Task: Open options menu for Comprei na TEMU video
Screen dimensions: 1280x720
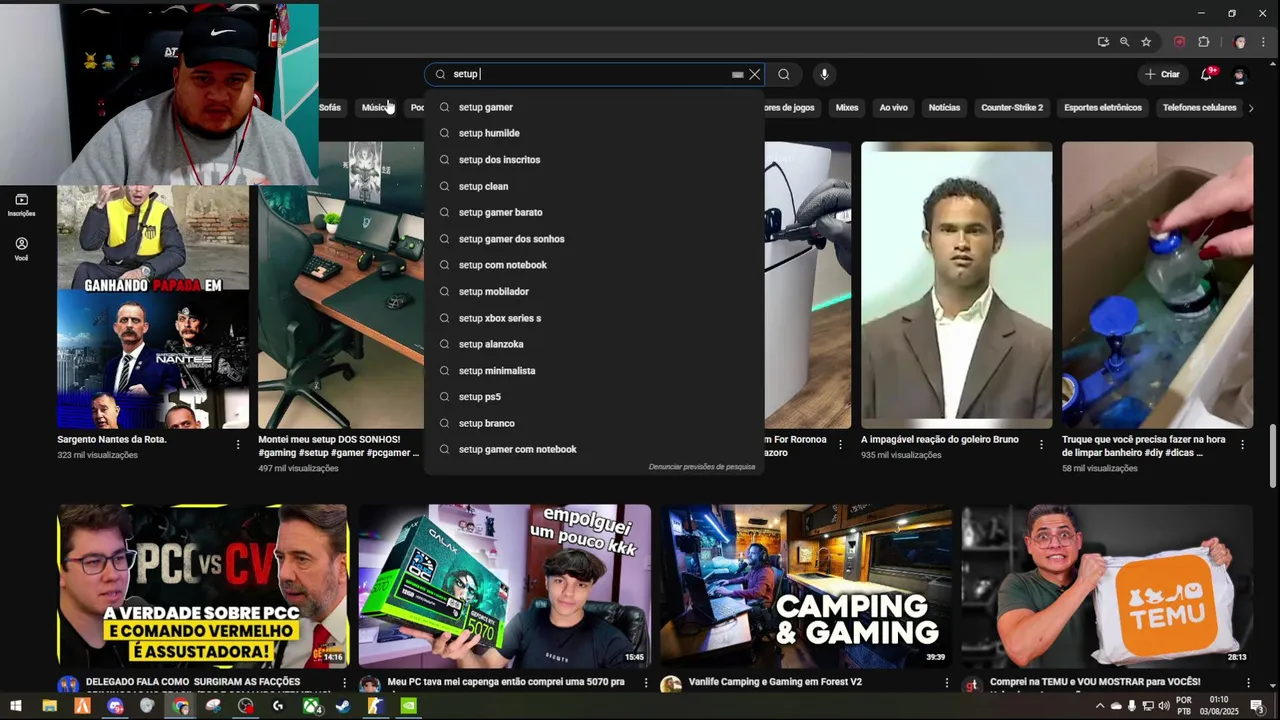Action: click(1248, 683)
